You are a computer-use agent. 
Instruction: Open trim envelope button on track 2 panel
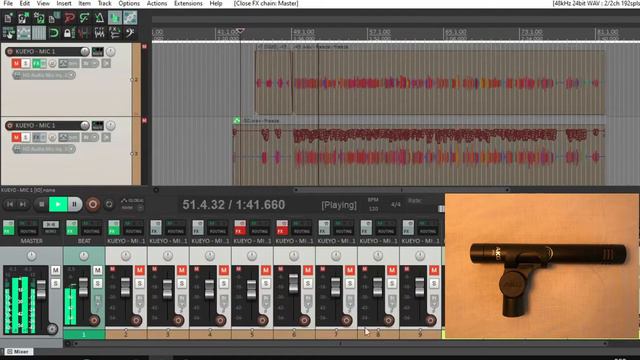(68, 64)
